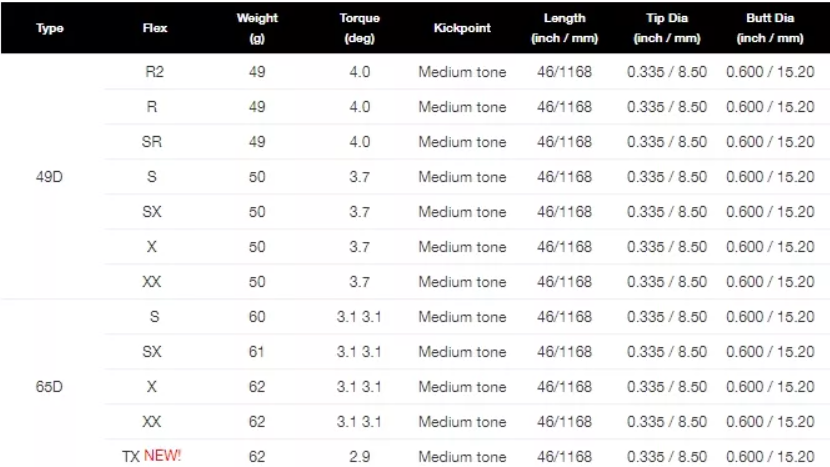830x467 pixels.
Task: Click the red NEW! label
Action: click(163, 456)
